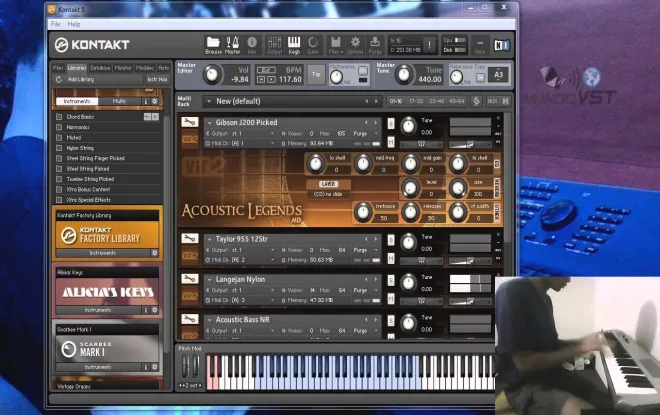Image resolution: width=660 pixels, height=415 pixels.
Task: Click the BPM value field 117.60
Action: click(290, 80)
